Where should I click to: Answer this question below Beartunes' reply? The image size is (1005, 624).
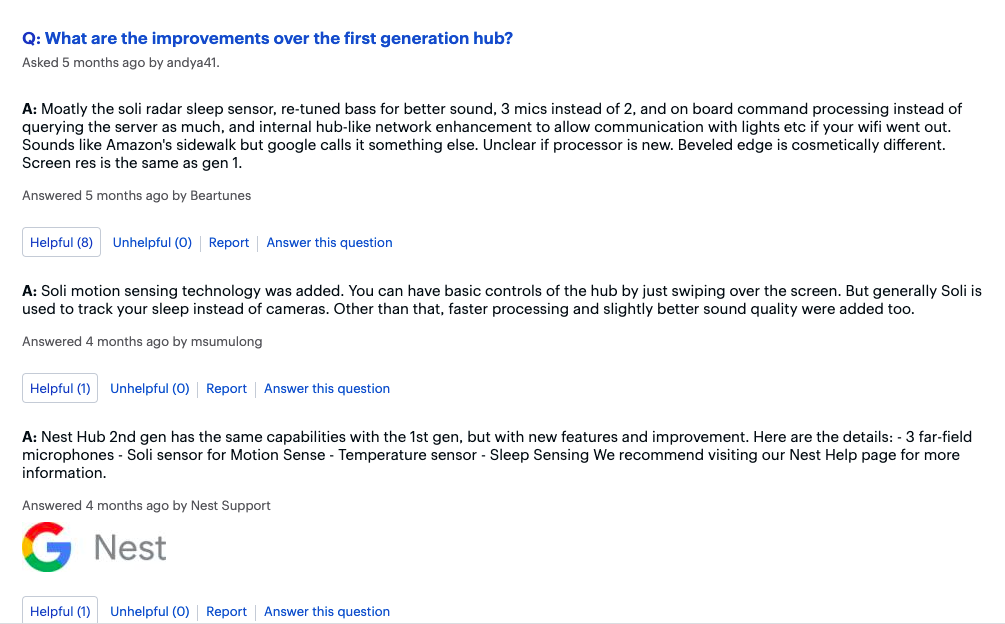pyautogui.click(x=329, y=243)
